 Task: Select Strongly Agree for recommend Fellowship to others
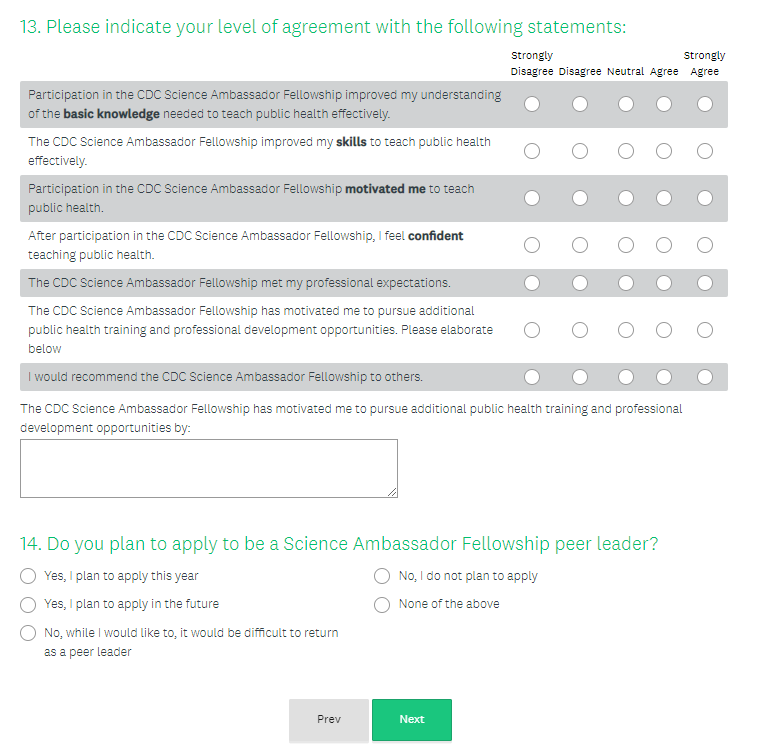coord(705,377)
